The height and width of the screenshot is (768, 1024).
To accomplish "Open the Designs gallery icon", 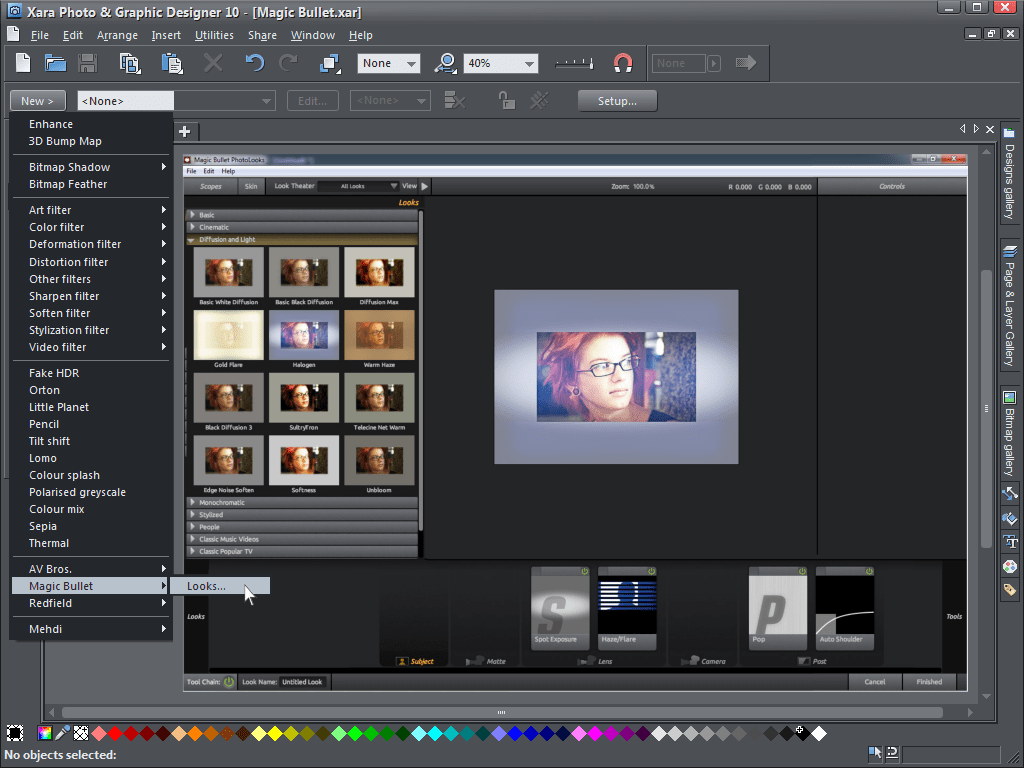I will [1010, 133].
